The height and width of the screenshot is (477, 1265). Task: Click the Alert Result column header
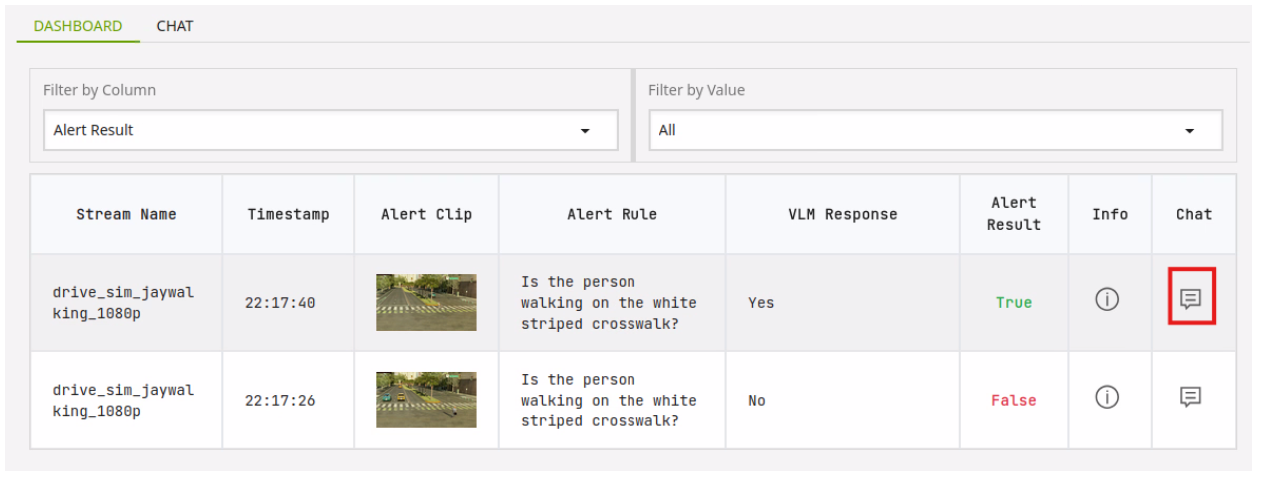click(x=1013, y=214)
